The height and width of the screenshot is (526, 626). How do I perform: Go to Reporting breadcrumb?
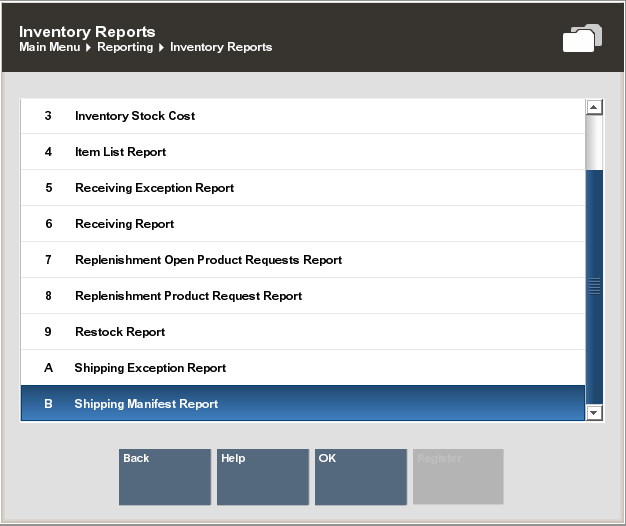[x=125, y=47]
